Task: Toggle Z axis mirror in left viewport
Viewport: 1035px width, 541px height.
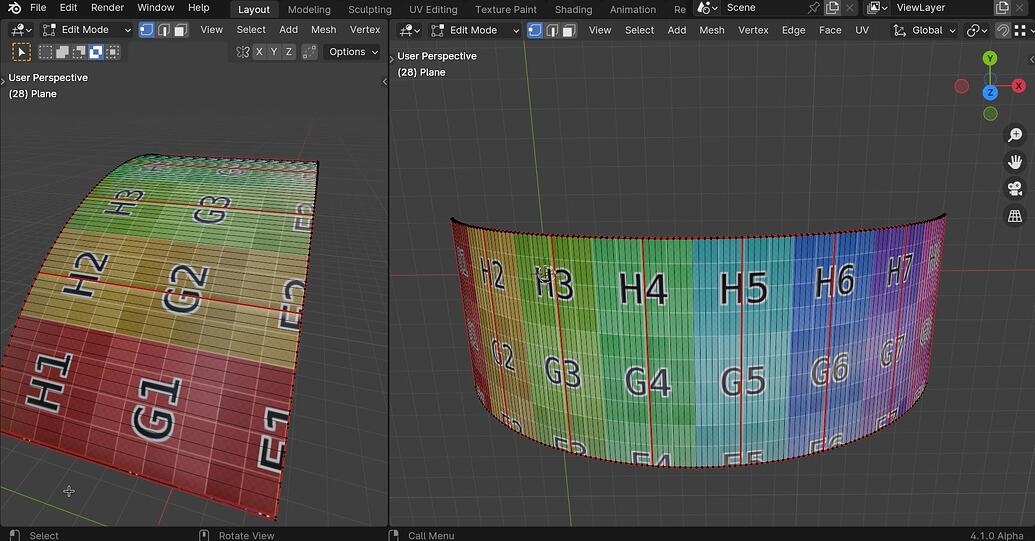Action: (x=288, y=52)
